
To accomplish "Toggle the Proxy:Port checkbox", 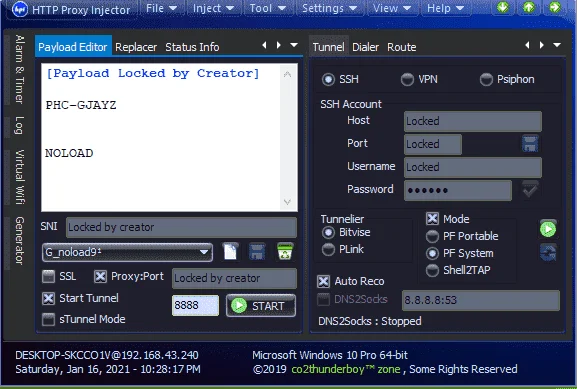I will coord(100,276).
